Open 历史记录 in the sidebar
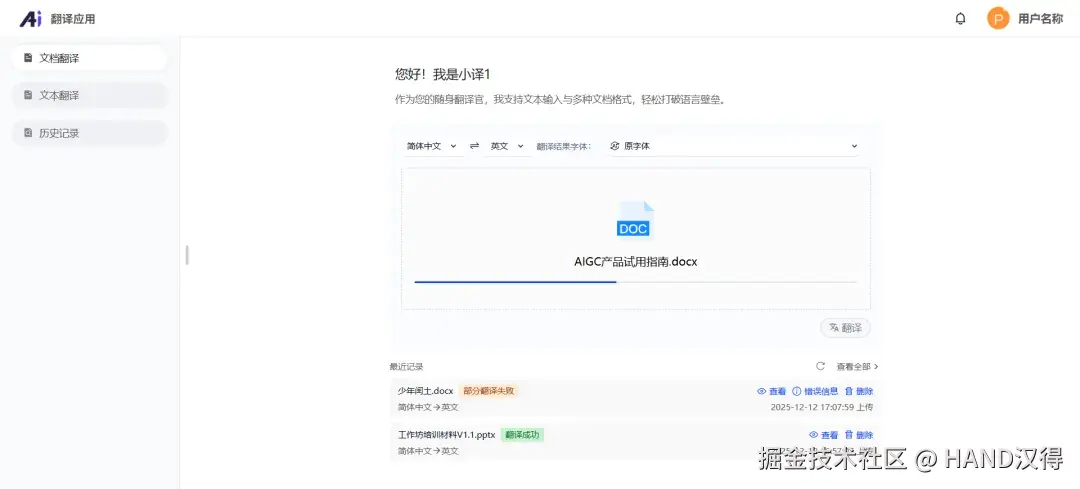Image resolution: width=1080 pixels, height=489 pixels. 90,133
